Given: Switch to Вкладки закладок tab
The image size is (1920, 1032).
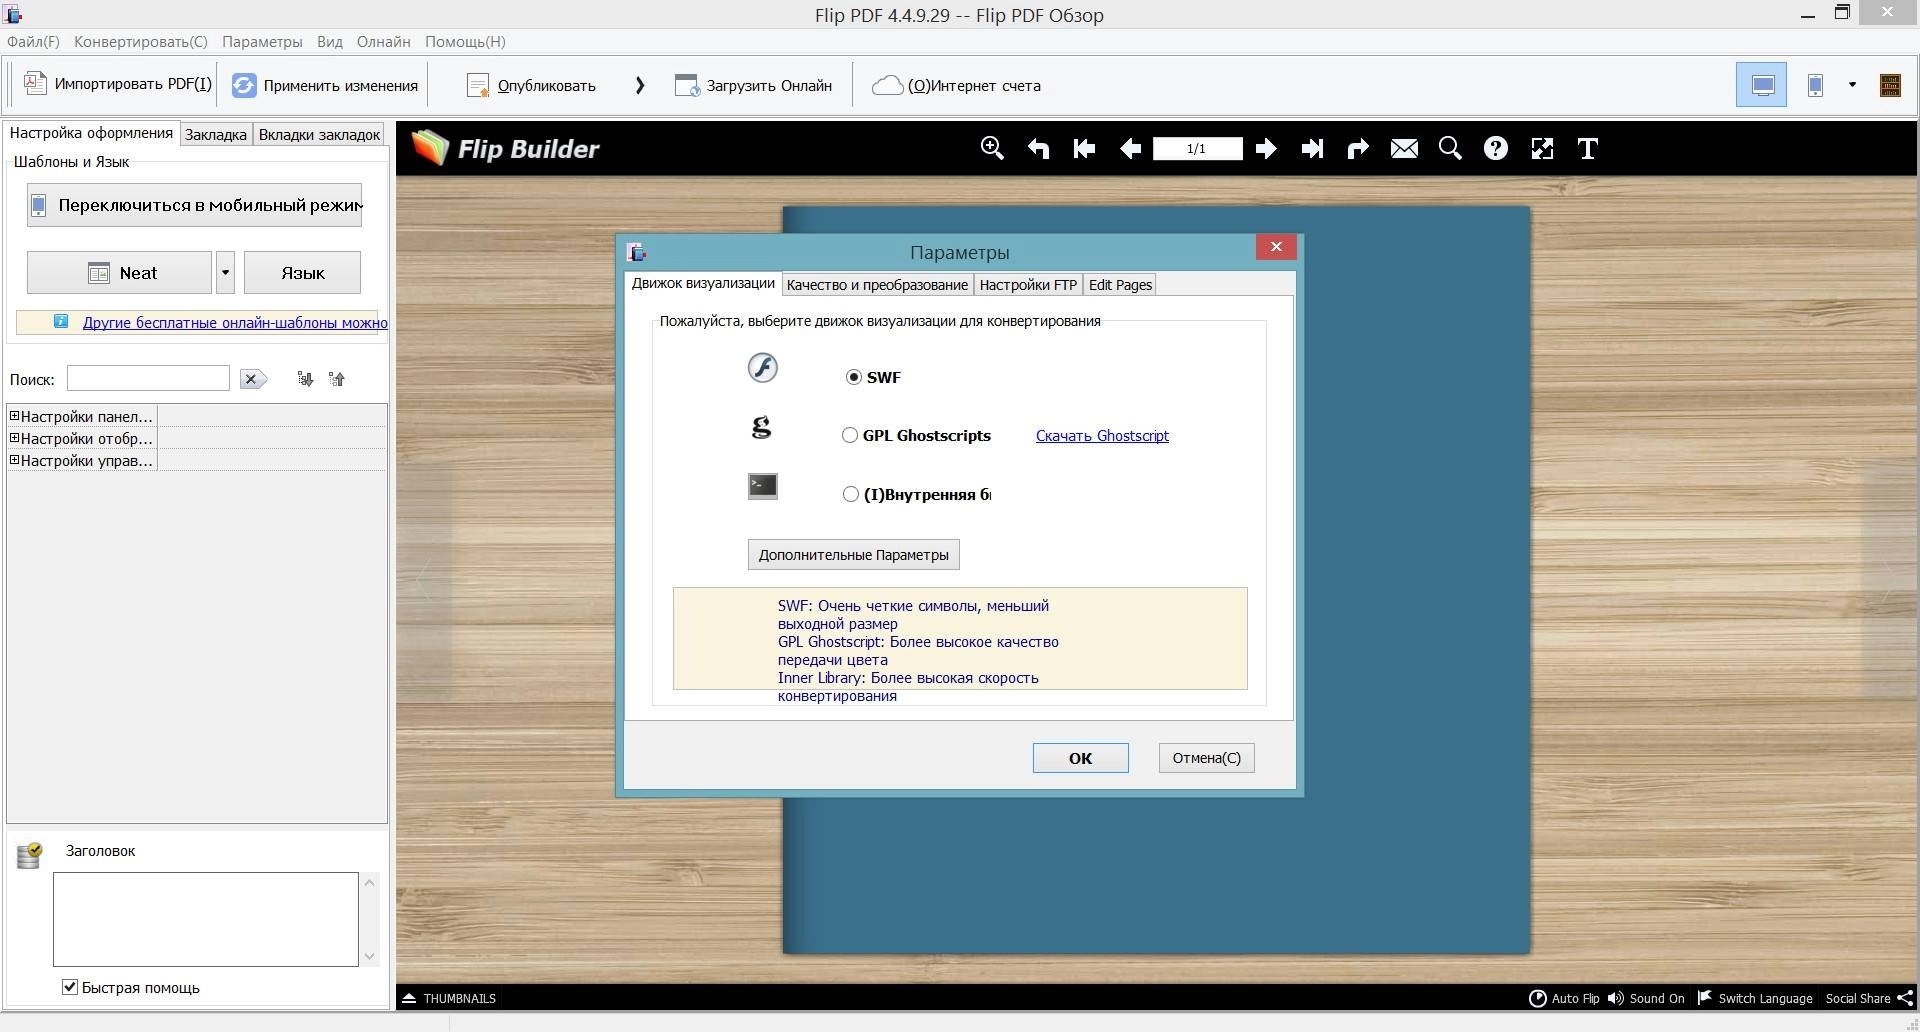Looking at the screenshot, I should coord(319,134).
